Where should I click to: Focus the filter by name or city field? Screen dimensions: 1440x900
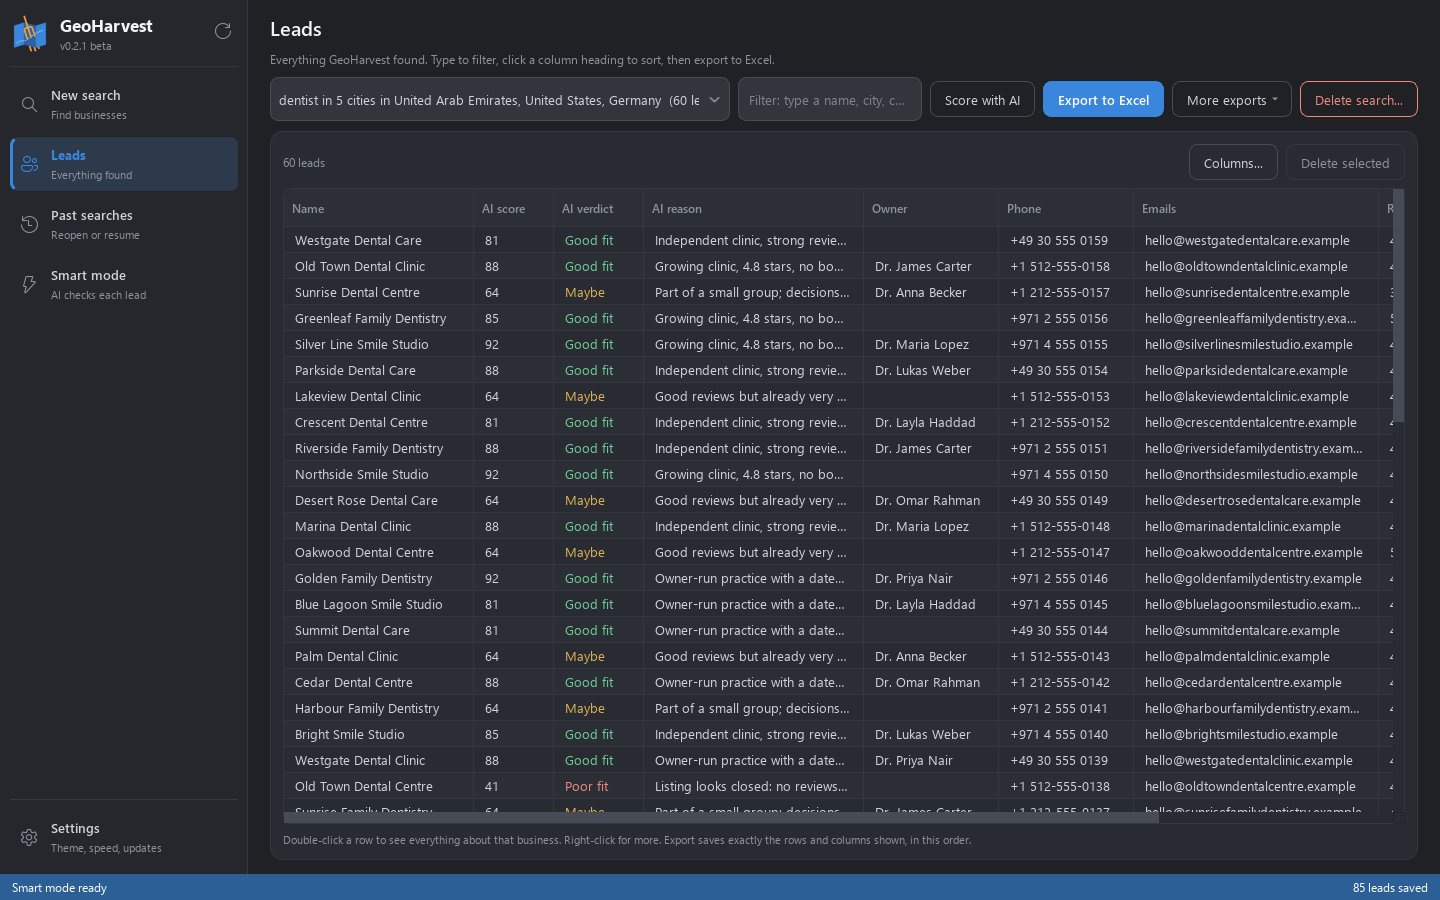[829, 100]
